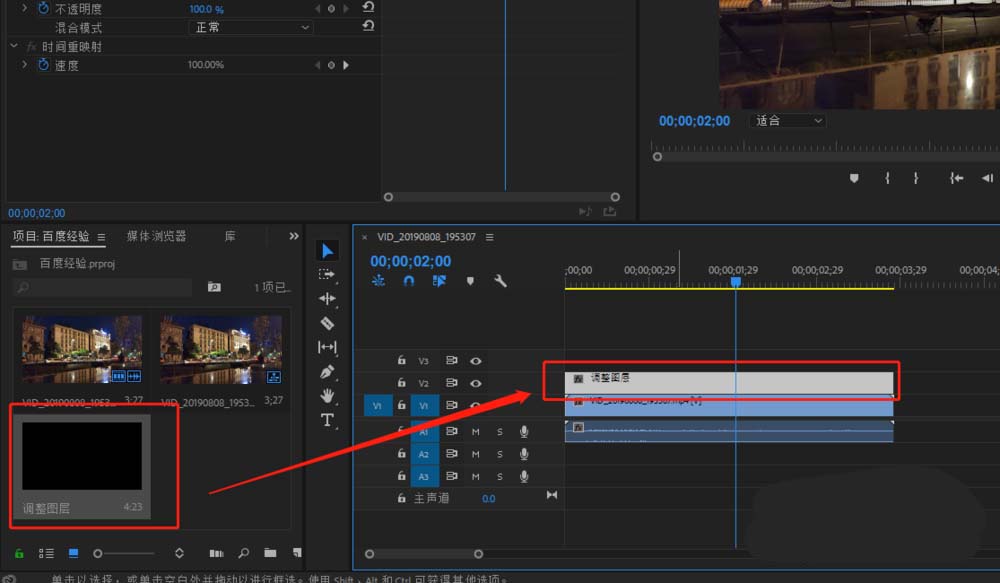Select the Razor tool in the toolbar

[x=327, y=323]
